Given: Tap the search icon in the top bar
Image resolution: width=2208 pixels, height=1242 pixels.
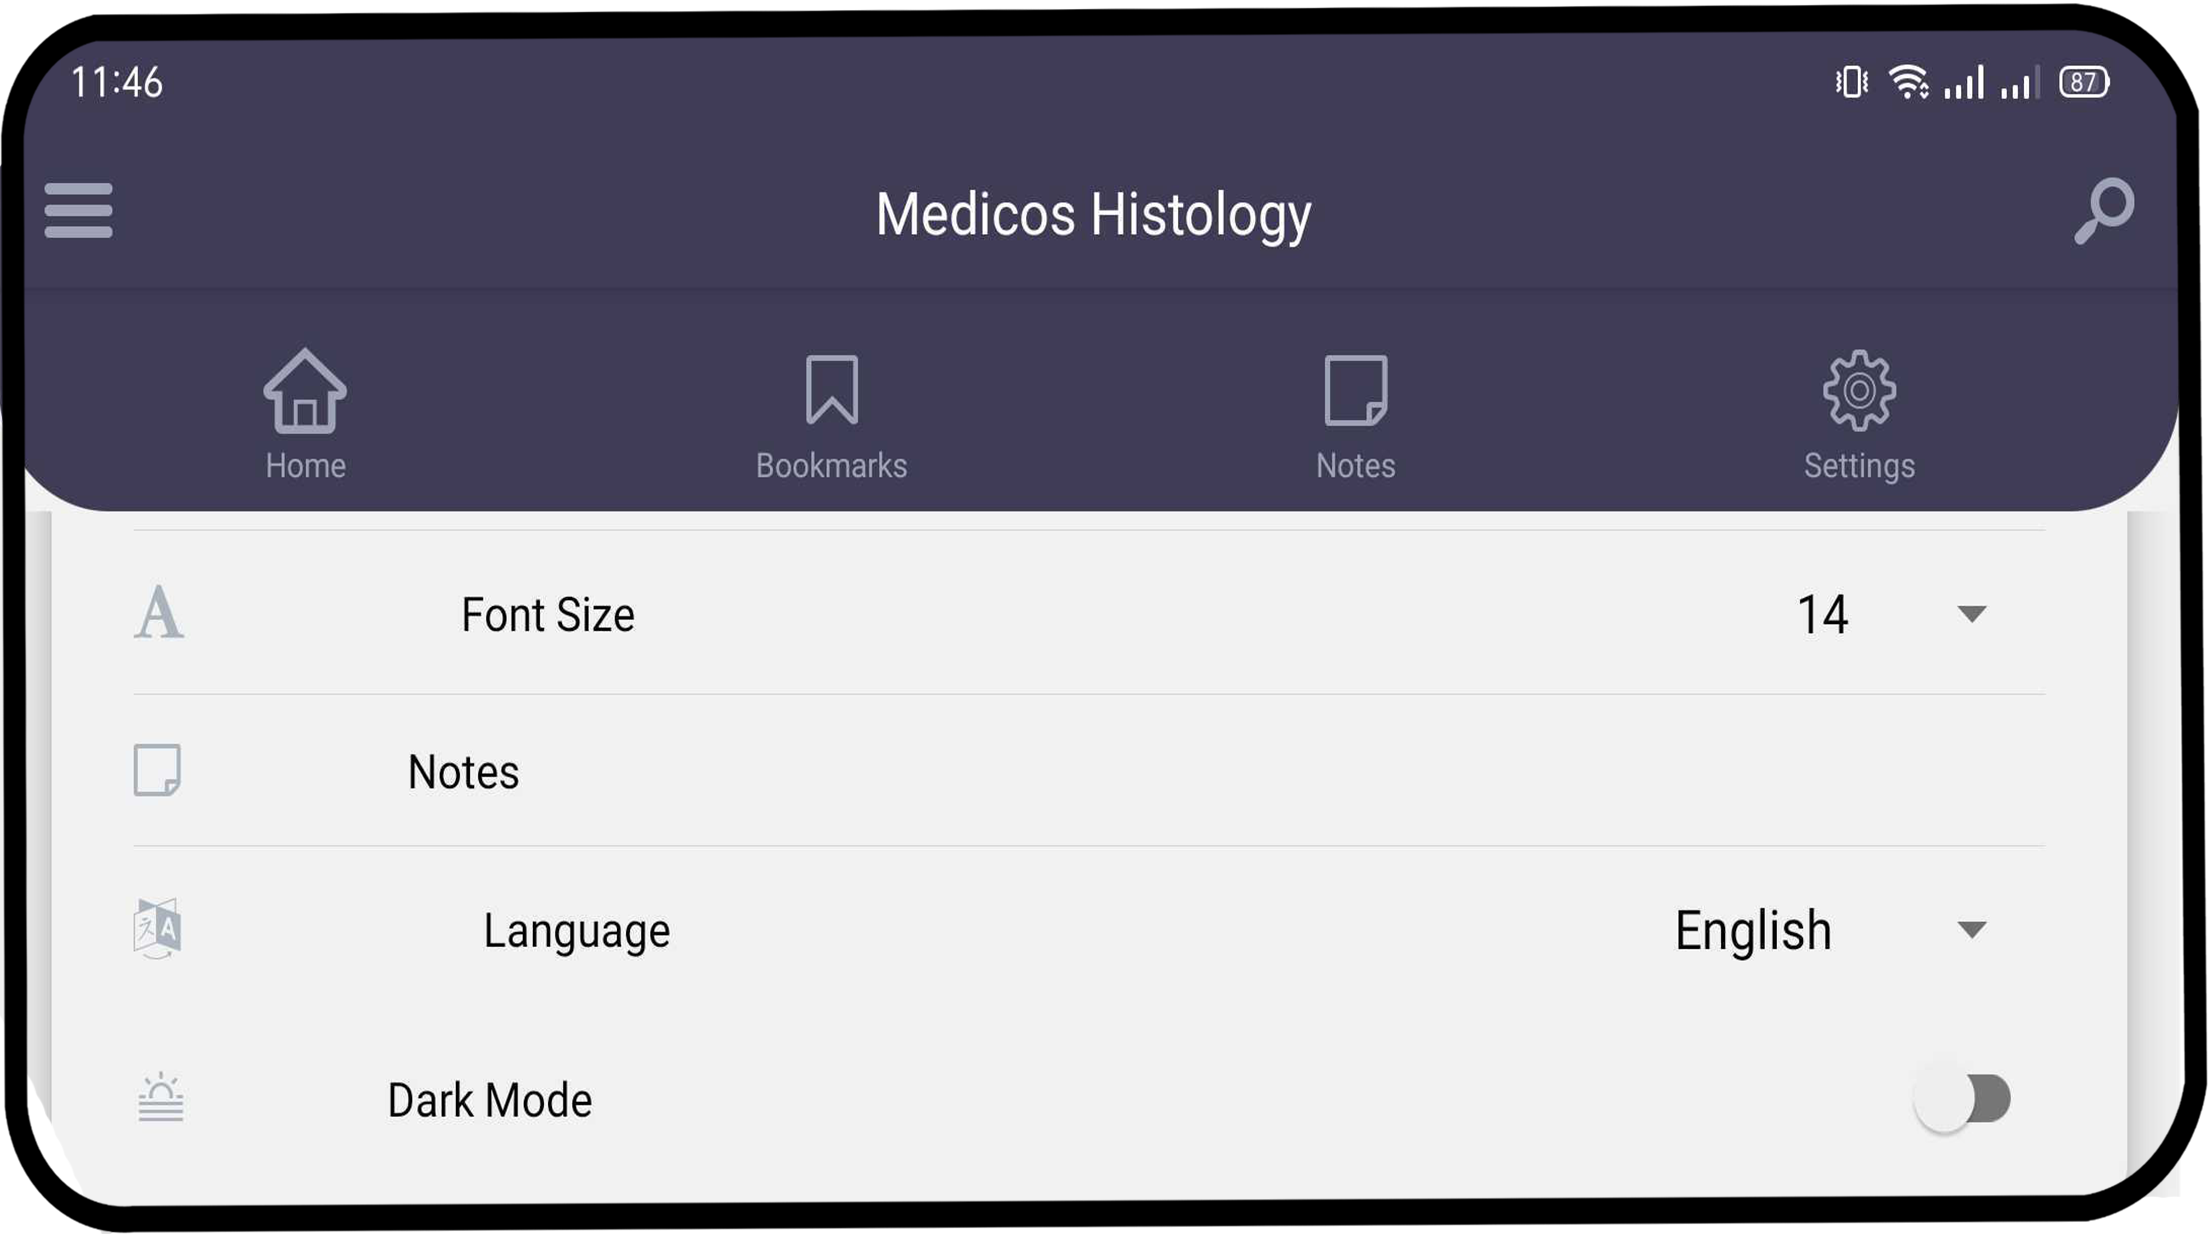Looking at the screenshot, I should pos(2102,211).
